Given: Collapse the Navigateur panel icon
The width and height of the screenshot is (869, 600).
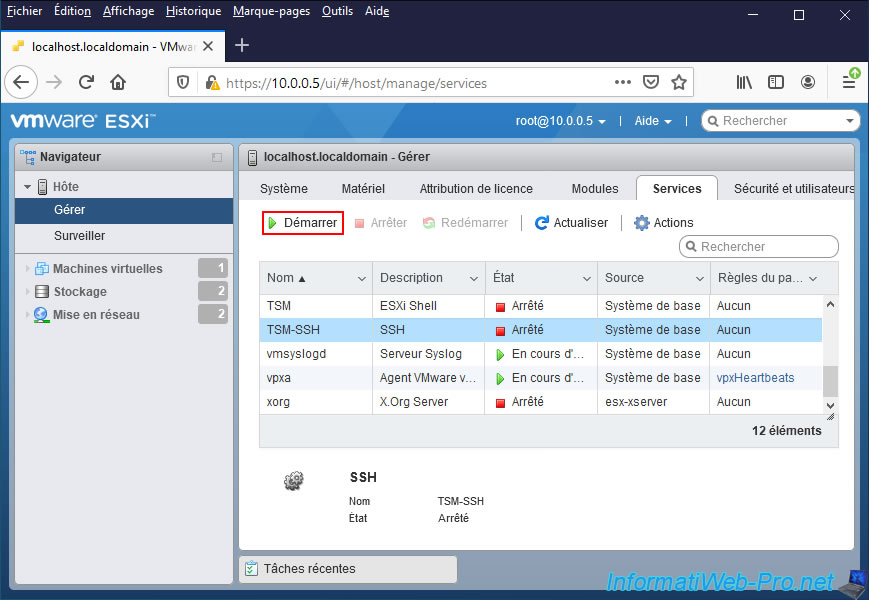Looking at the screenshot, I should tap(217, 157).
